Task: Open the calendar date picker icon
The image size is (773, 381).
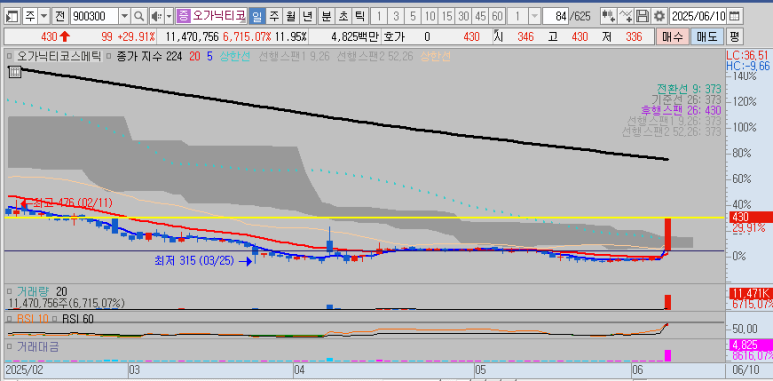Action: (x=734, y=17)
